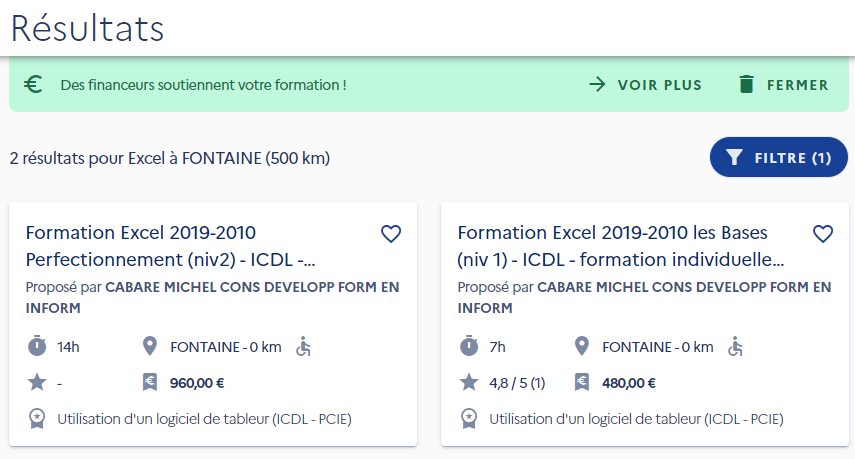The image size is (855, 459).
Task: Open Formation Excel 2019-2010 les Bases title
Action: pos(621,246)
